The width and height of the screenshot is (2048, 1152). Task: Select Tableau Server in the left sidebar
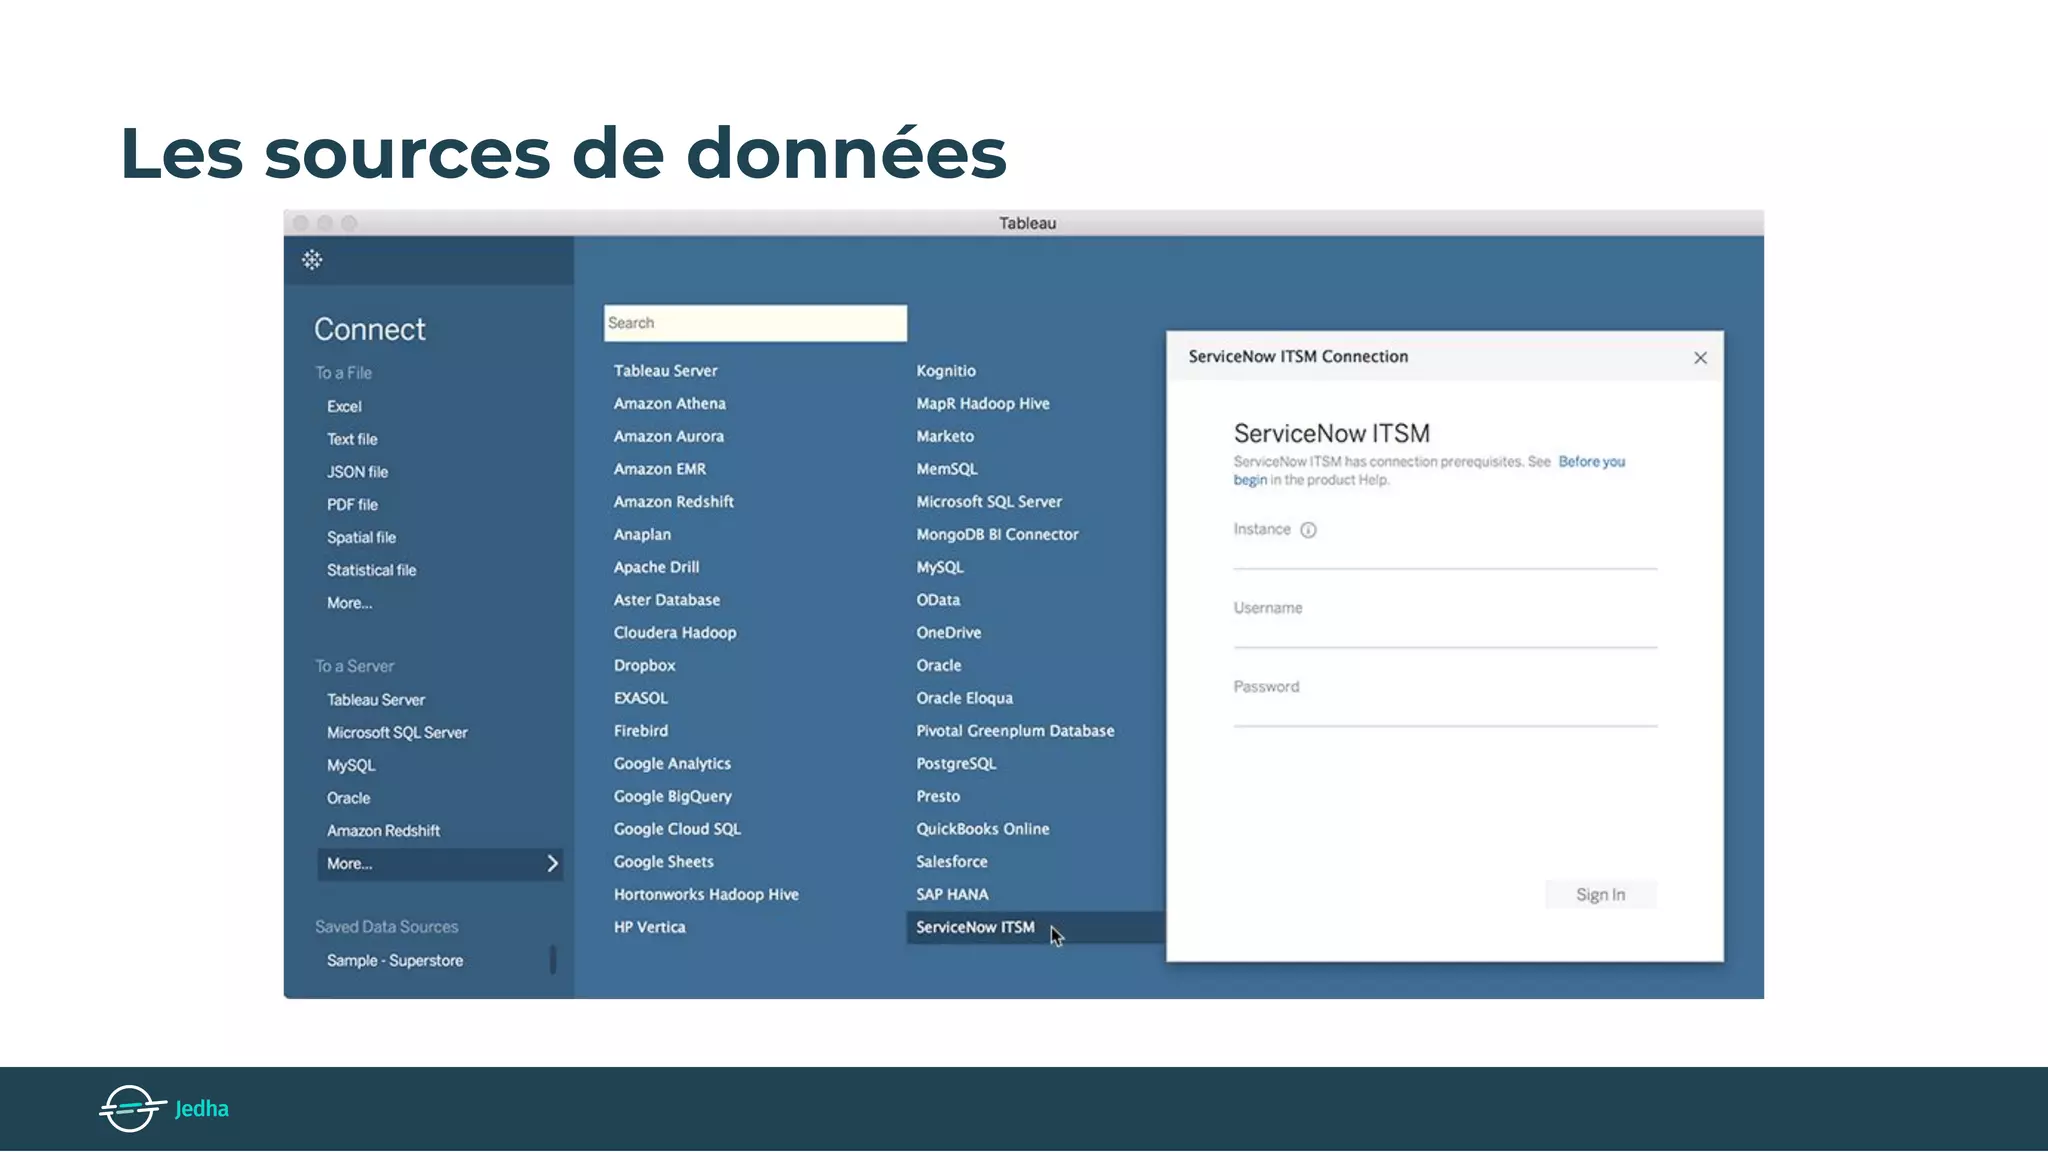point(376,700)
